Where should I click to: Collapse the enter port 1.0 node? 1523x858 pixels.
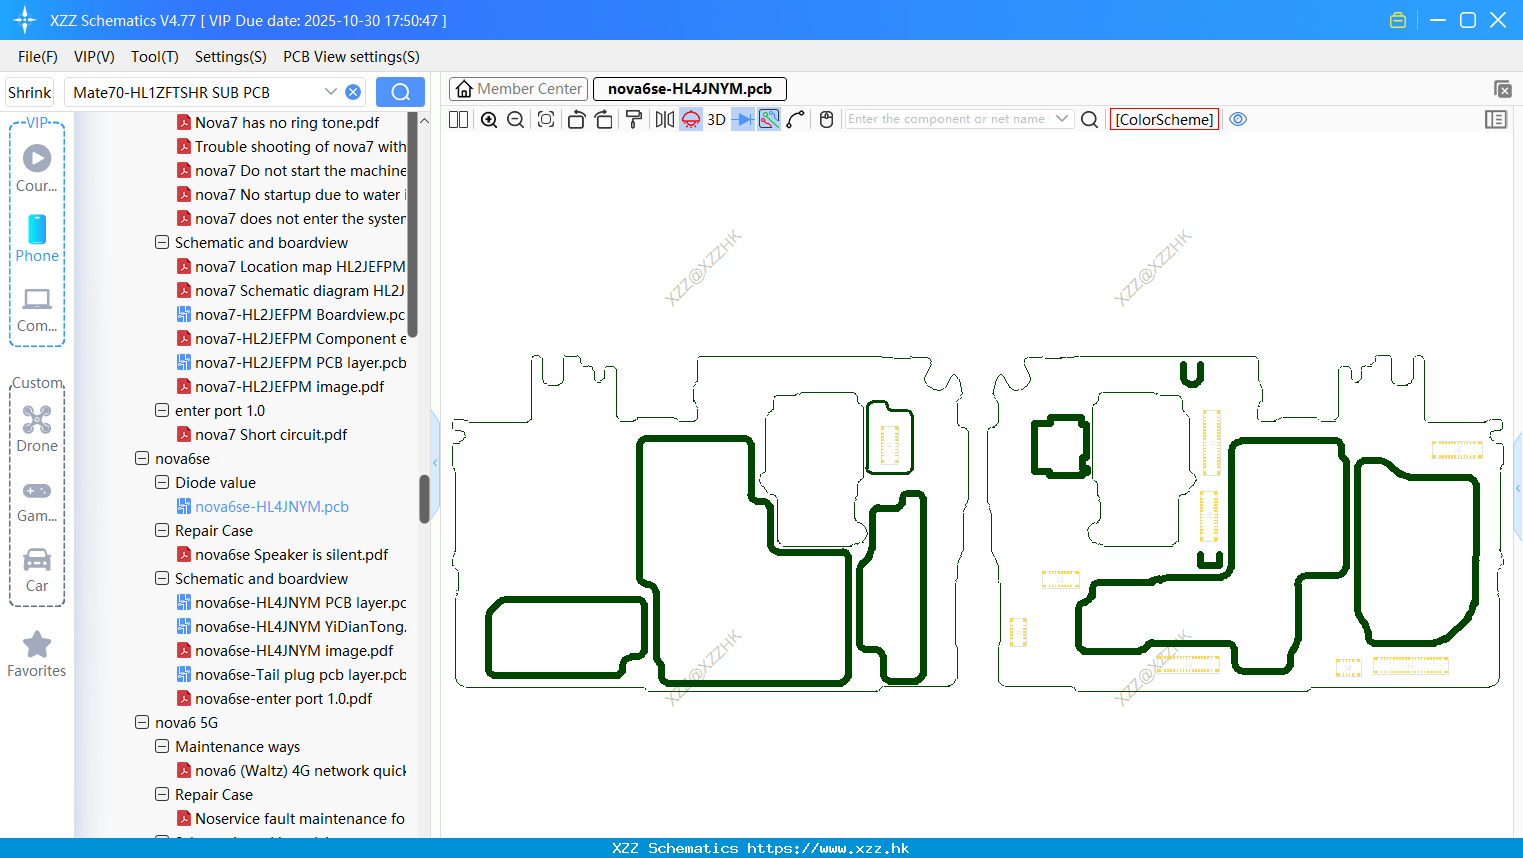click(162, 410)
